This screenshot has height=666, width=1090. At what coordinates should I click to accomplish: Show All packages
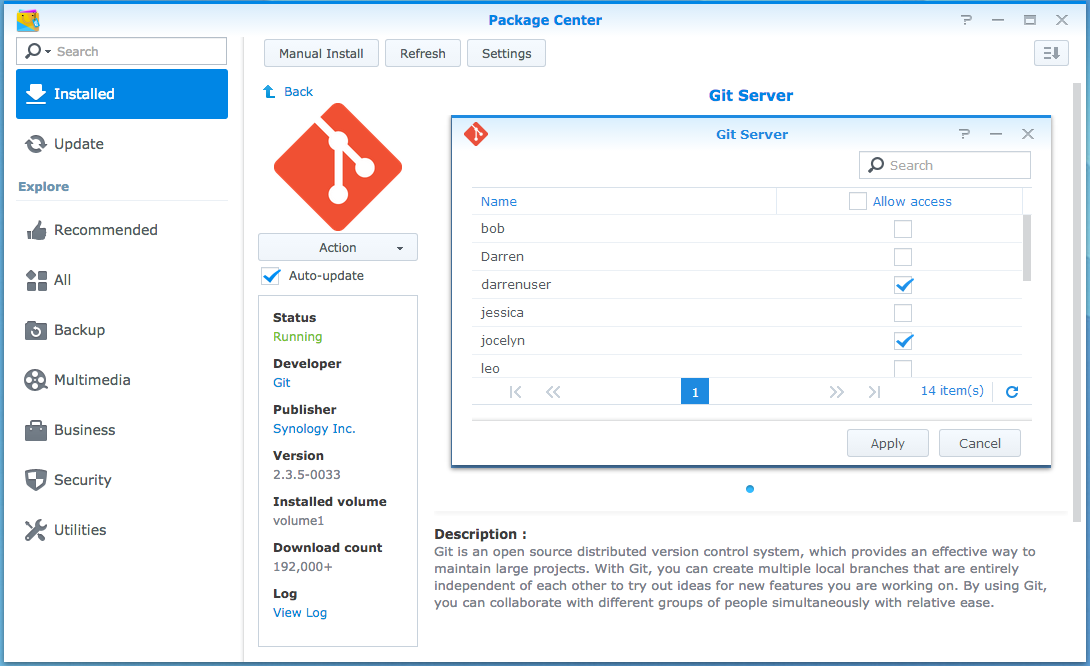pos(122,280)
